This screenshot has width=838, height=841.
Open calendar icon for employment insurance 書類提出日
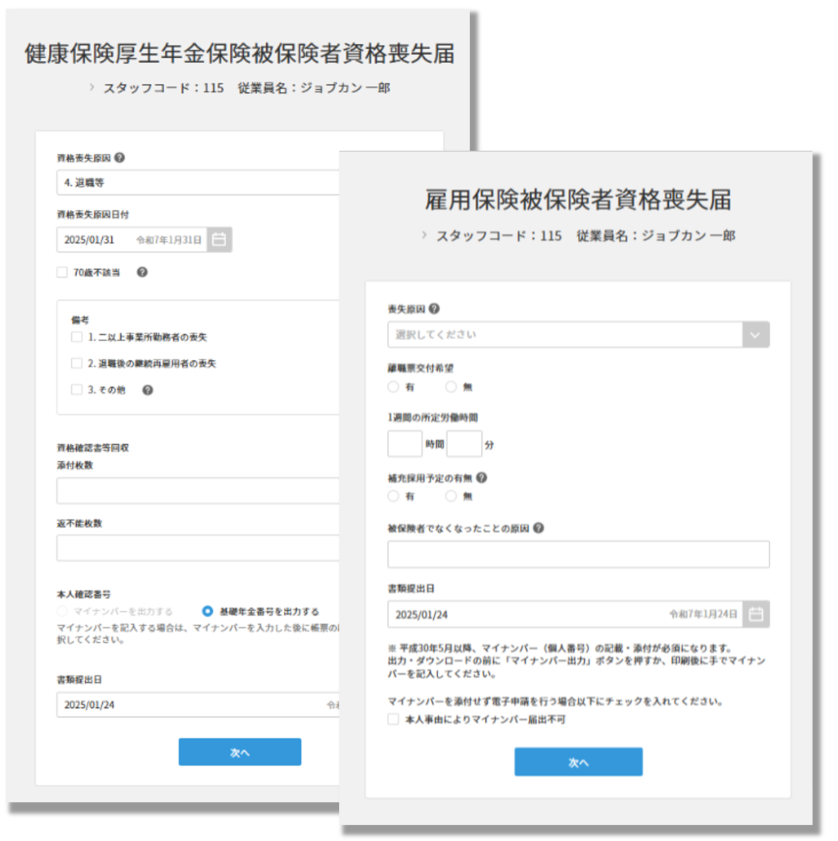pos(756,613)
